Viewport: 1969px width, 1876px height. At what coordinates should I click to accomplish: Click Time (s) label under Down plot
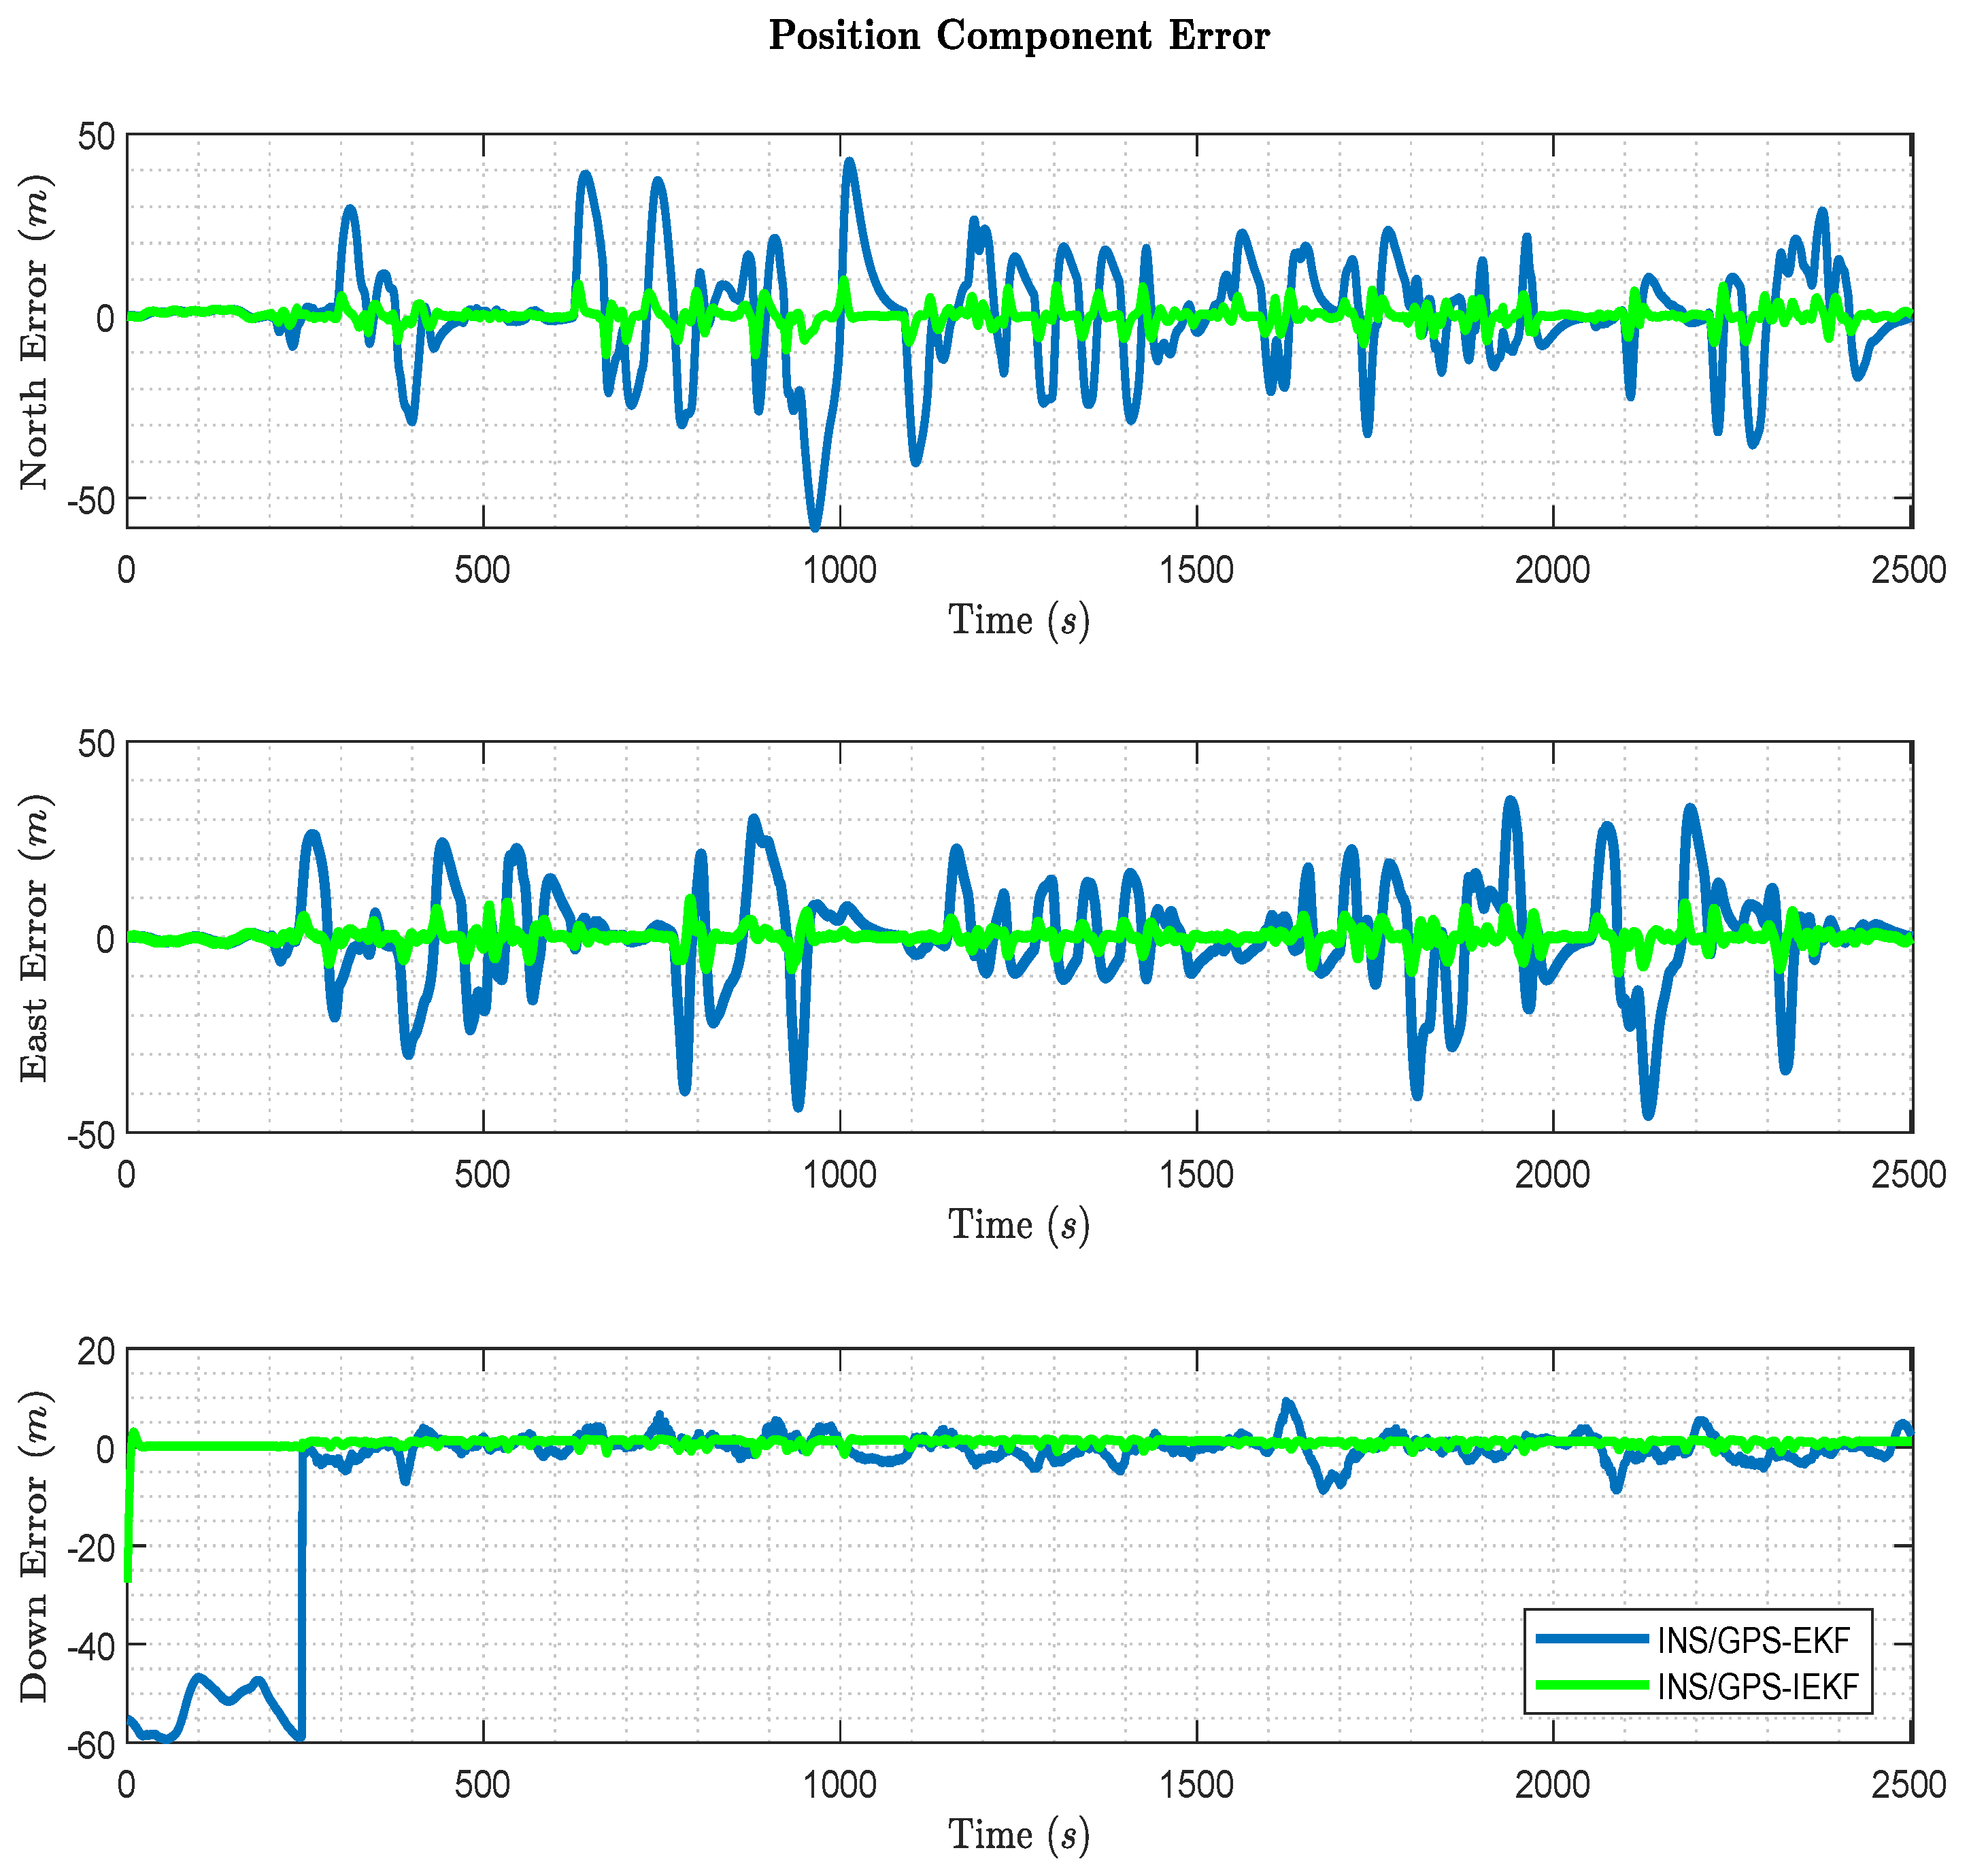pos(1018,1835)
